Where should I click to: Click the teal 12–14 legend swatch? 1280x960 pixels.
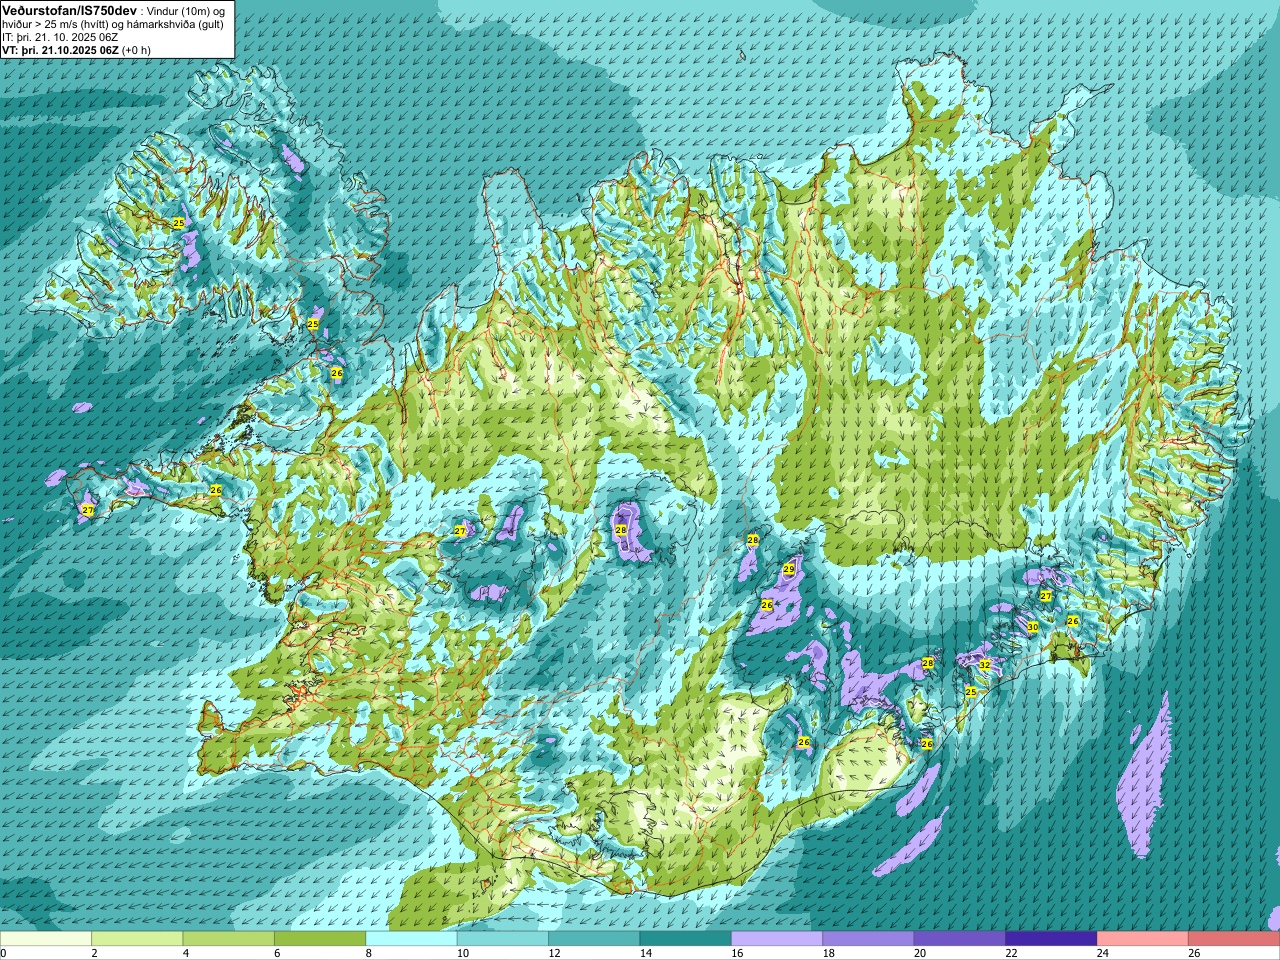click(594, 939)
